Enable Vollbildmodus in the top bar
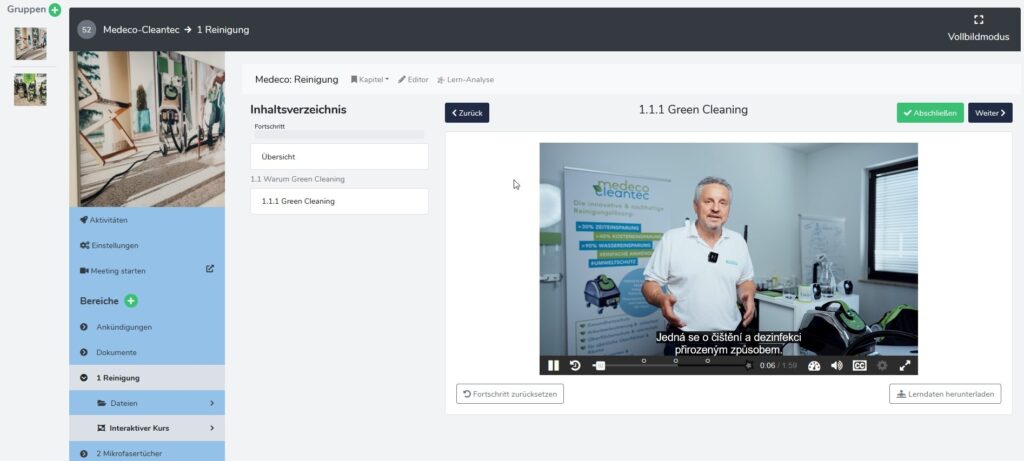The height and width of the screenshot is (461, 1024). click(x=978, y=29)
